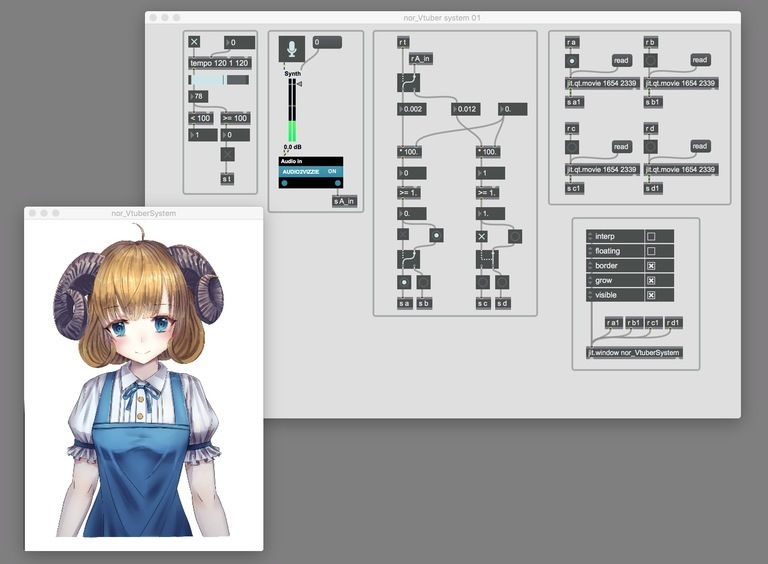
Task: Click the gswitch icon above 's a' and 's b'
Action: pos(408,259)
